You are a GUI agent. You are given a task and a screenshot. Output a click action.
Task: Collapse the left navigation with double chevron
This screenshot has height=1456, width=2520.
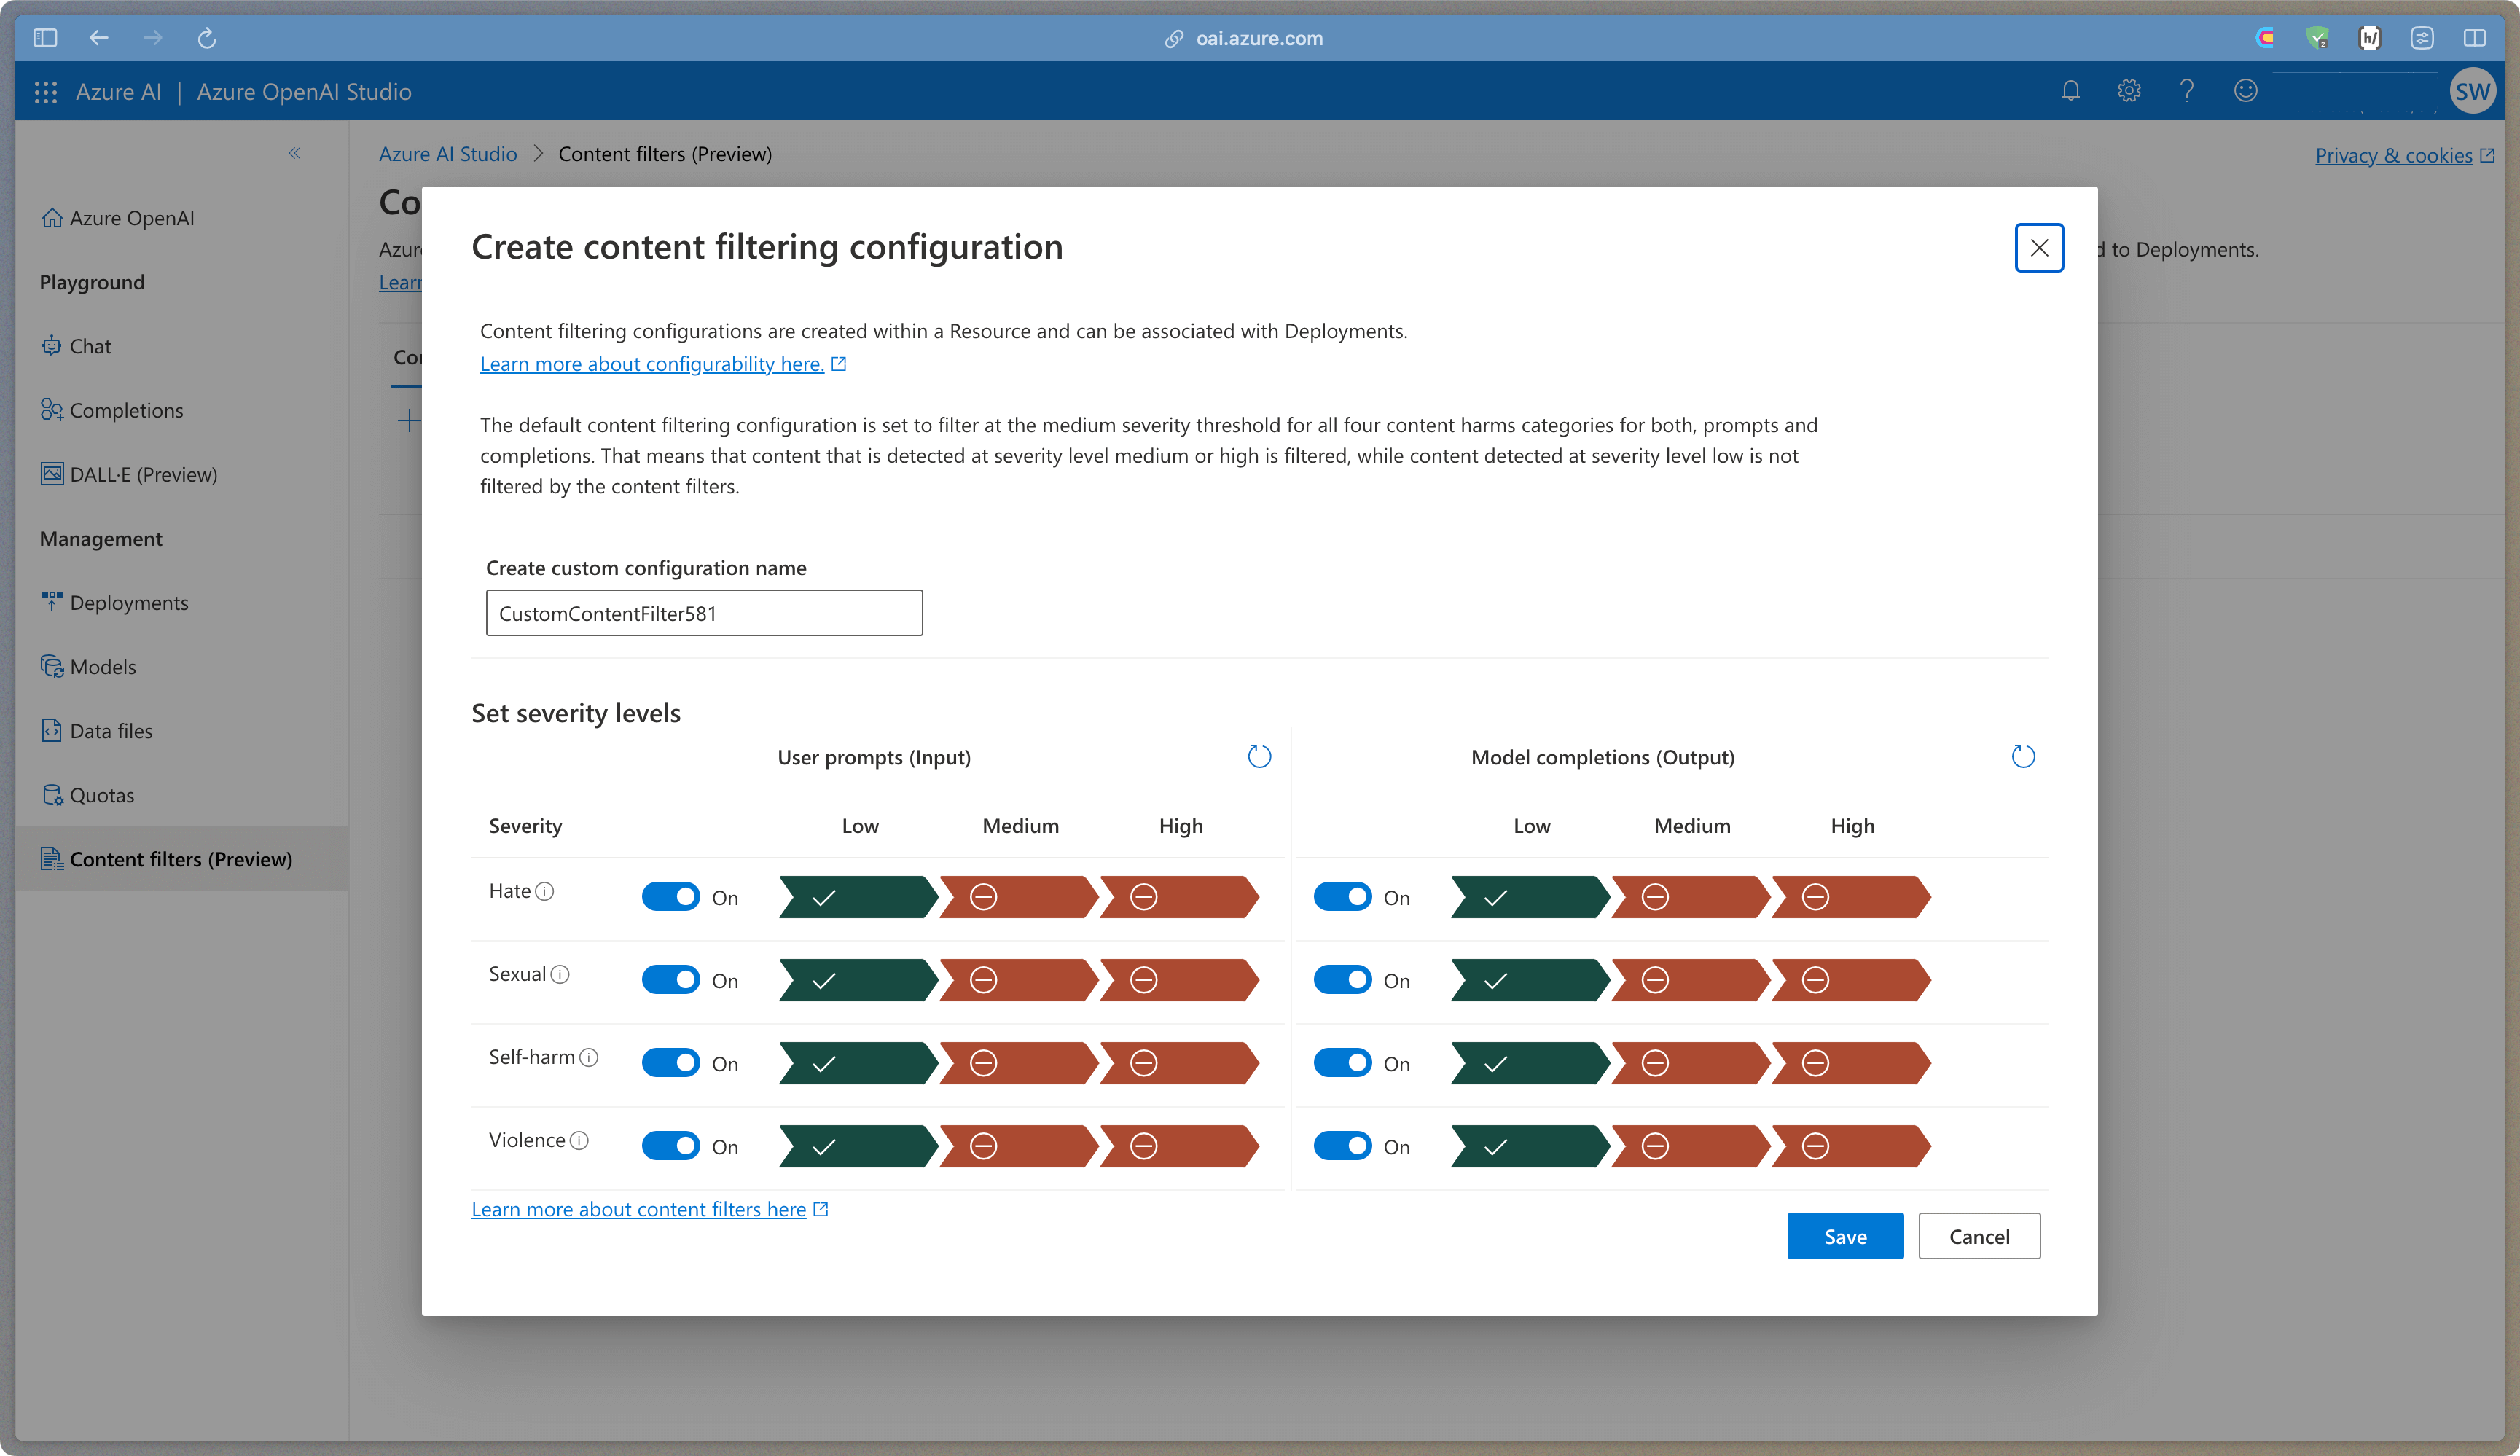[295, 153]
